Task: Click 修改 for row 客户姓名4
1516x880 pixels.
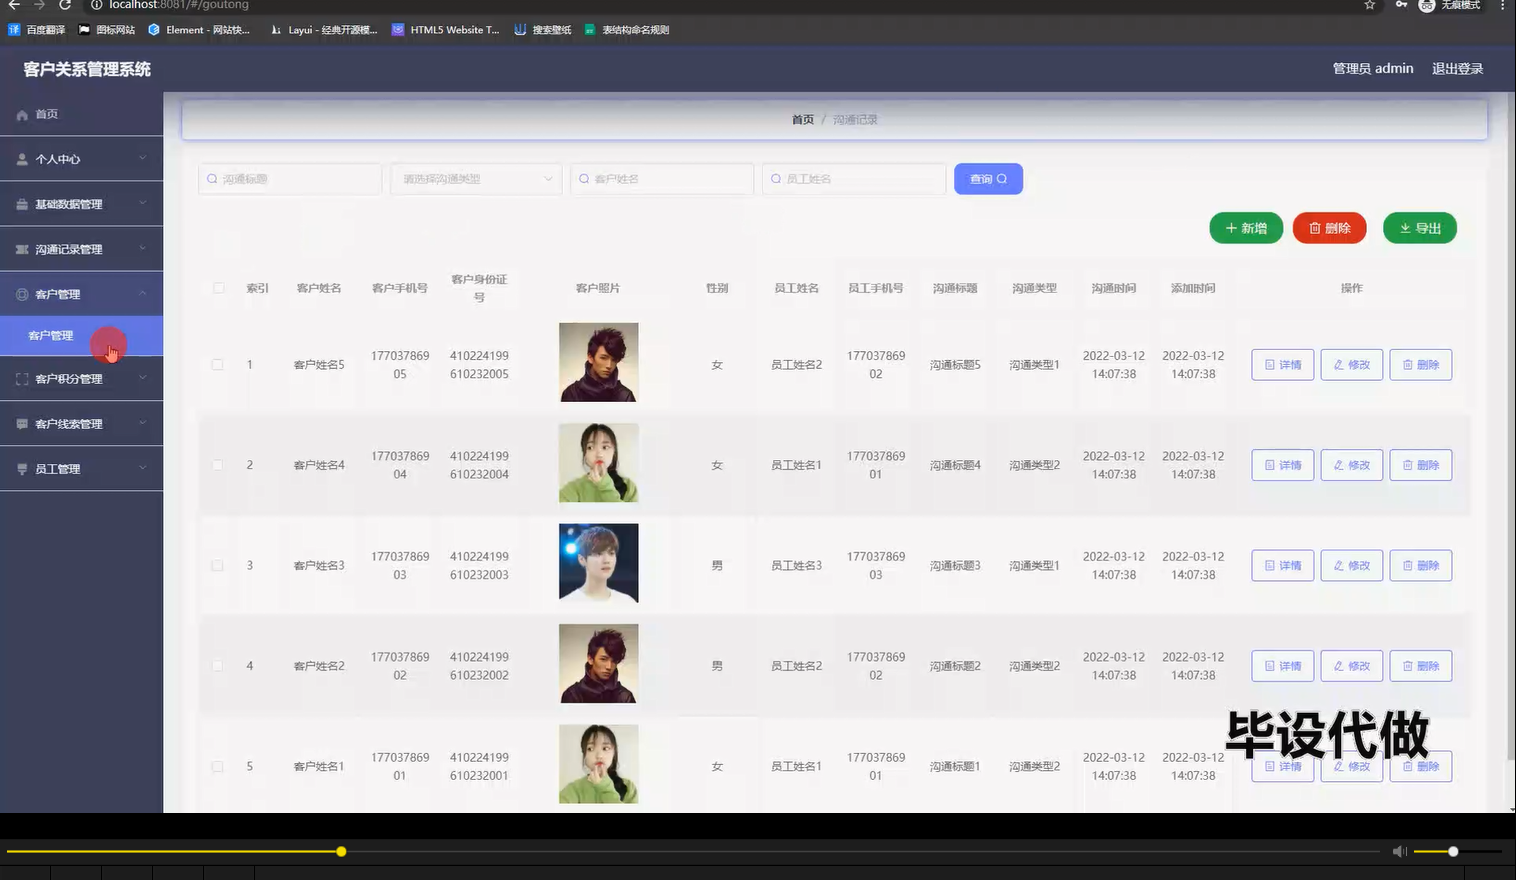Action: [x=1352, y=465]
